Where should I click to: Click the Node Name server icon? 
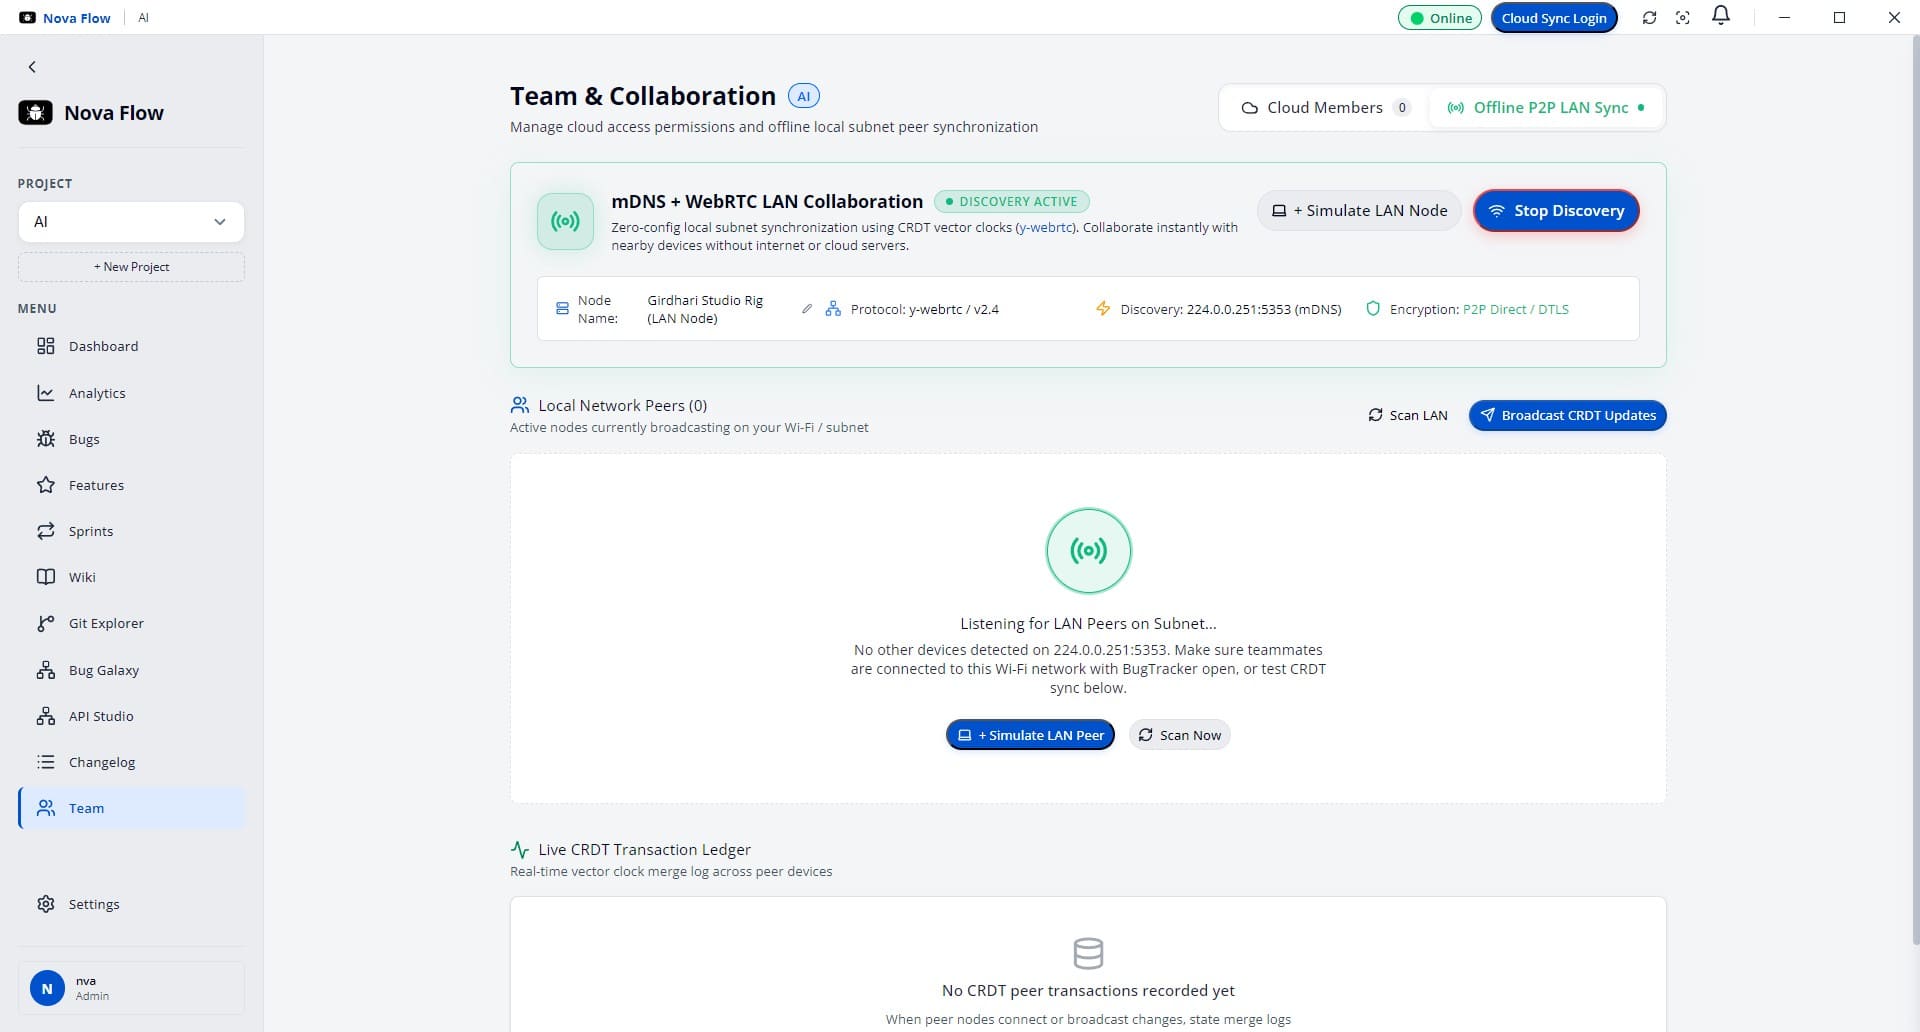pos(562,309)
